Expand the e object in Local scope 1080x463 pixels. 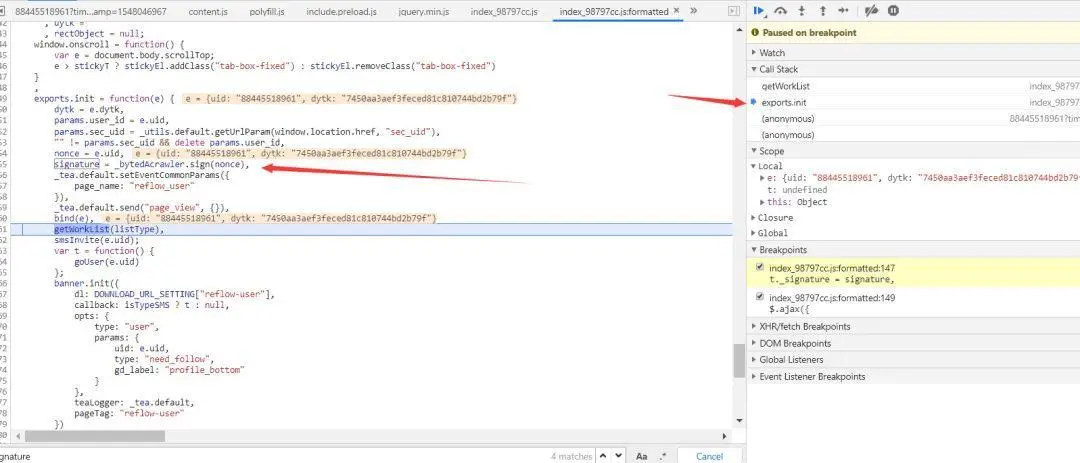click(762, 178)
